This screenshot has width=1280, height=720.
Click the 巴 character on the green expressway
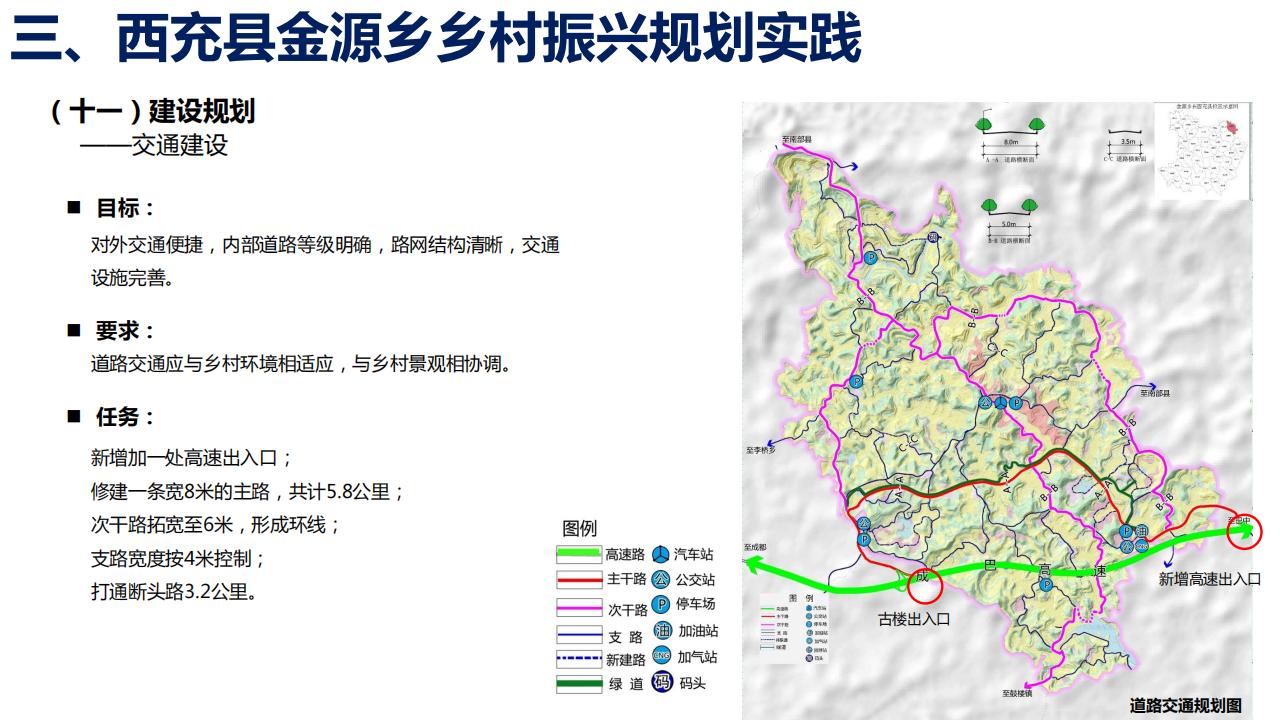click(x=990, y=565)
